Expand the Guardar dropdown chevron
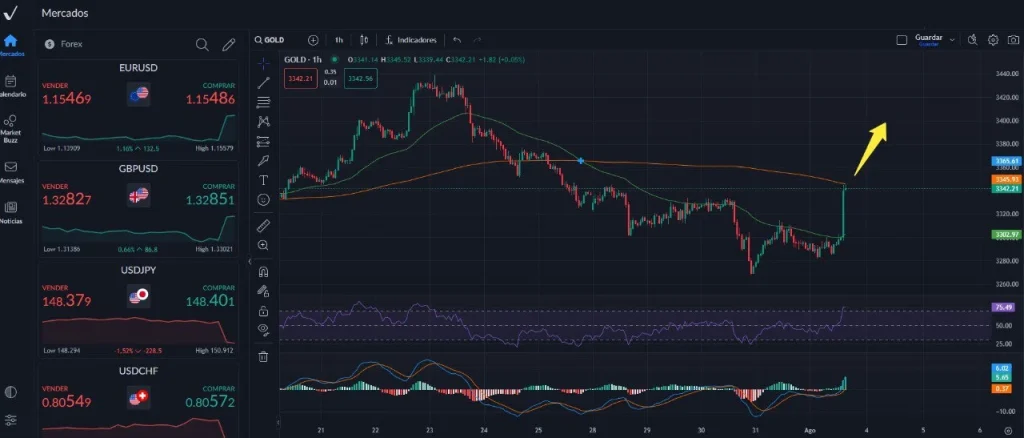Viewport: 1024px width, 438px height. click(952, 40)
